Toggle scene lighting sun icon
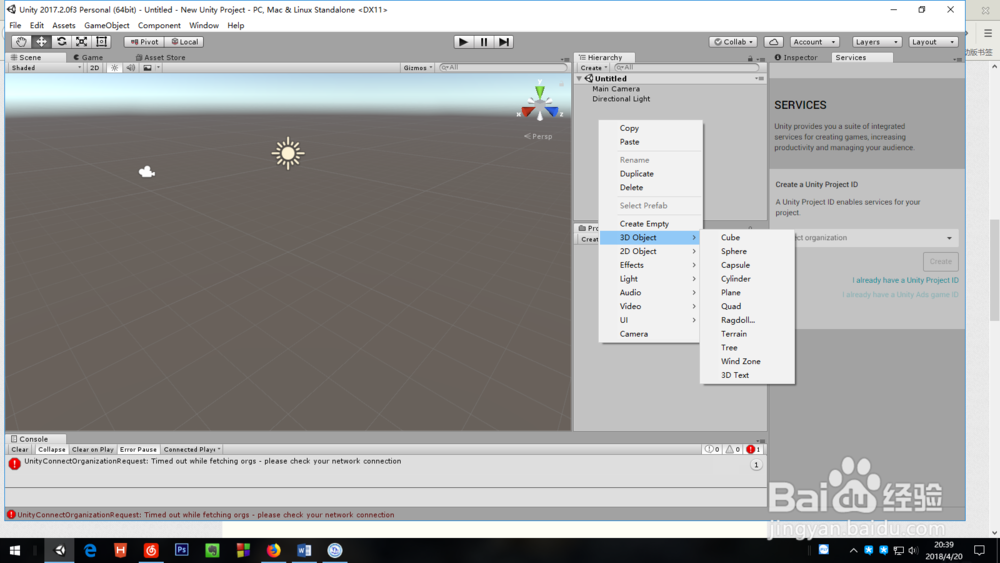 (x=114, y=68)
